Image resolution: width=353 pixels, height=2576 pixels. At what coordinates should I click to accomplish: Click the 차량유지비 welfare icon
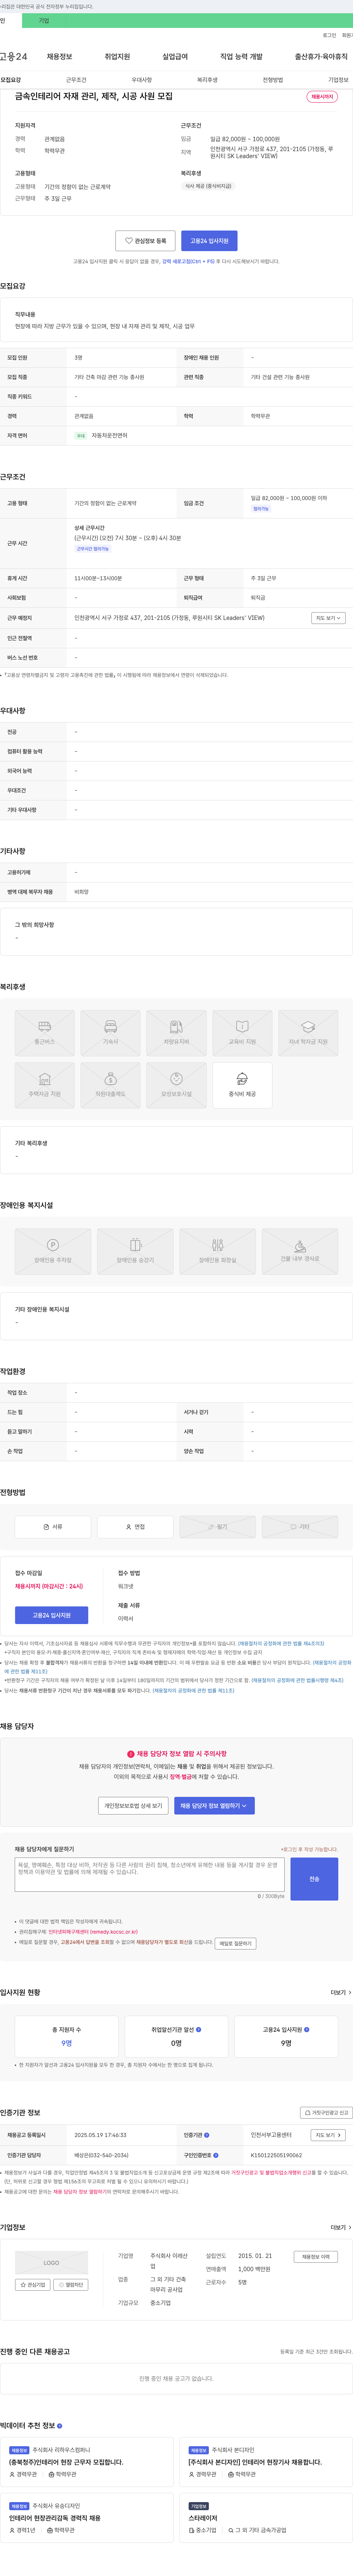click(176, 1032)
